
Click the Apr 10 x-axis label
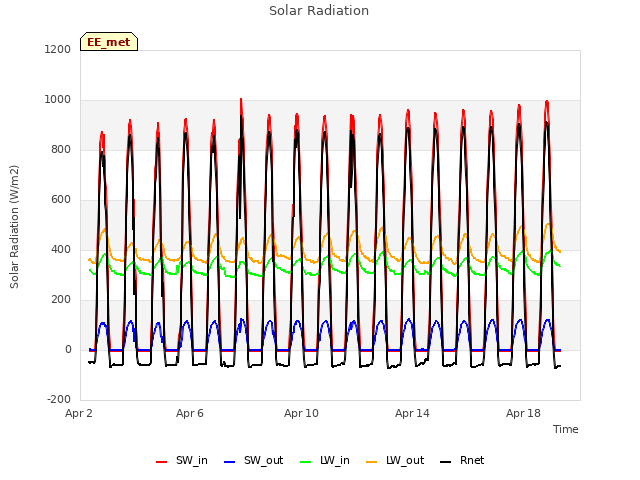click(x=301, y=413)
